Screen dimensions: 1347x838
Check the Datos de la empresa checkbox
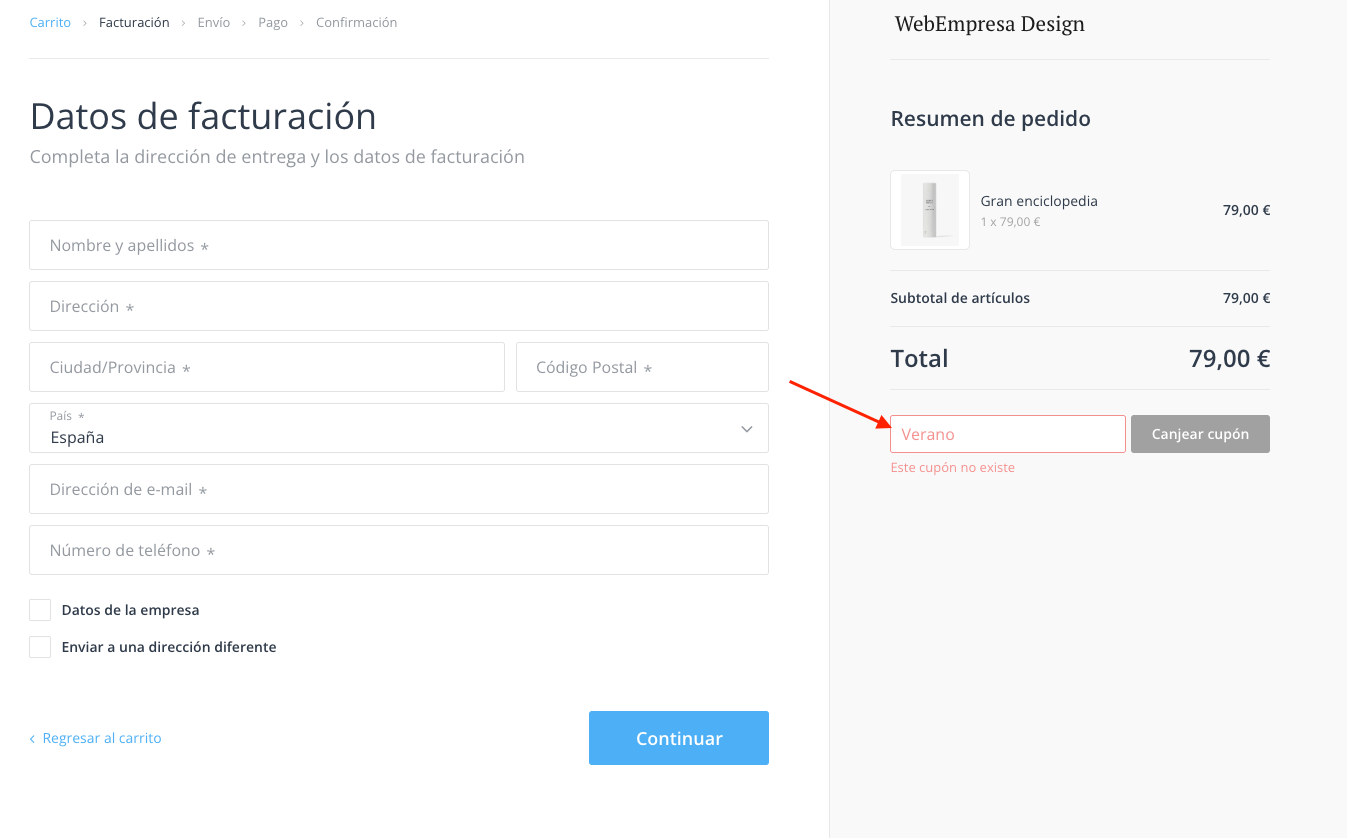[x=40, y=610]
